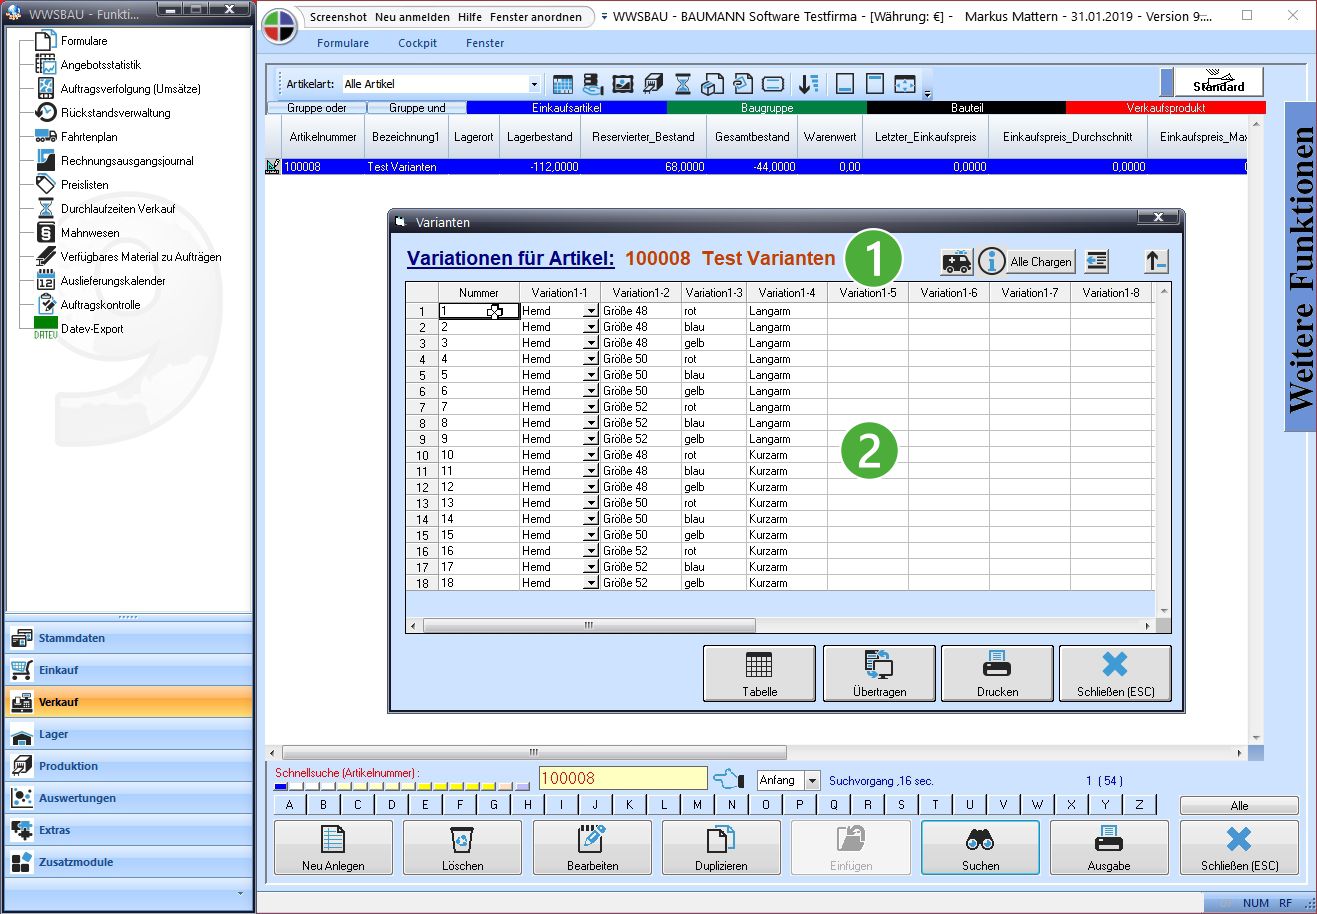This screenshot has height=914, width=1317.
Task: Open the Artikelart dropdown with Alle Artikel
Action: (534, 84)
